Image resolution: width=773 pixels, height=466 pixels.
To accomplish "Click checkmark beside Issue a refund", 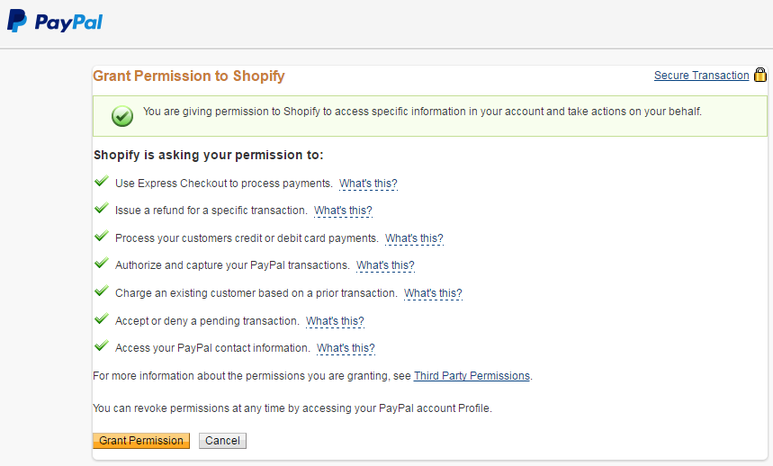I will pos(100,209).
